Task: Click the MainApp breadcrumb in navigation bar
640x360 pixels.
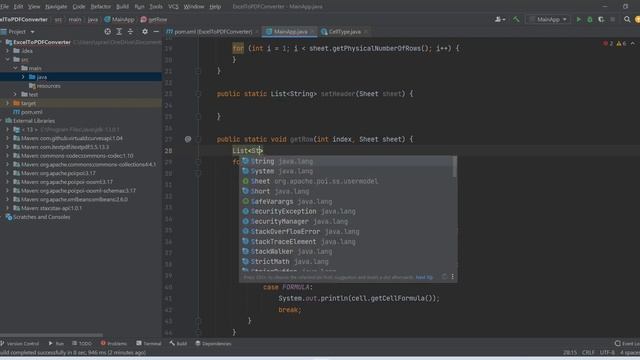Action: 119,19
